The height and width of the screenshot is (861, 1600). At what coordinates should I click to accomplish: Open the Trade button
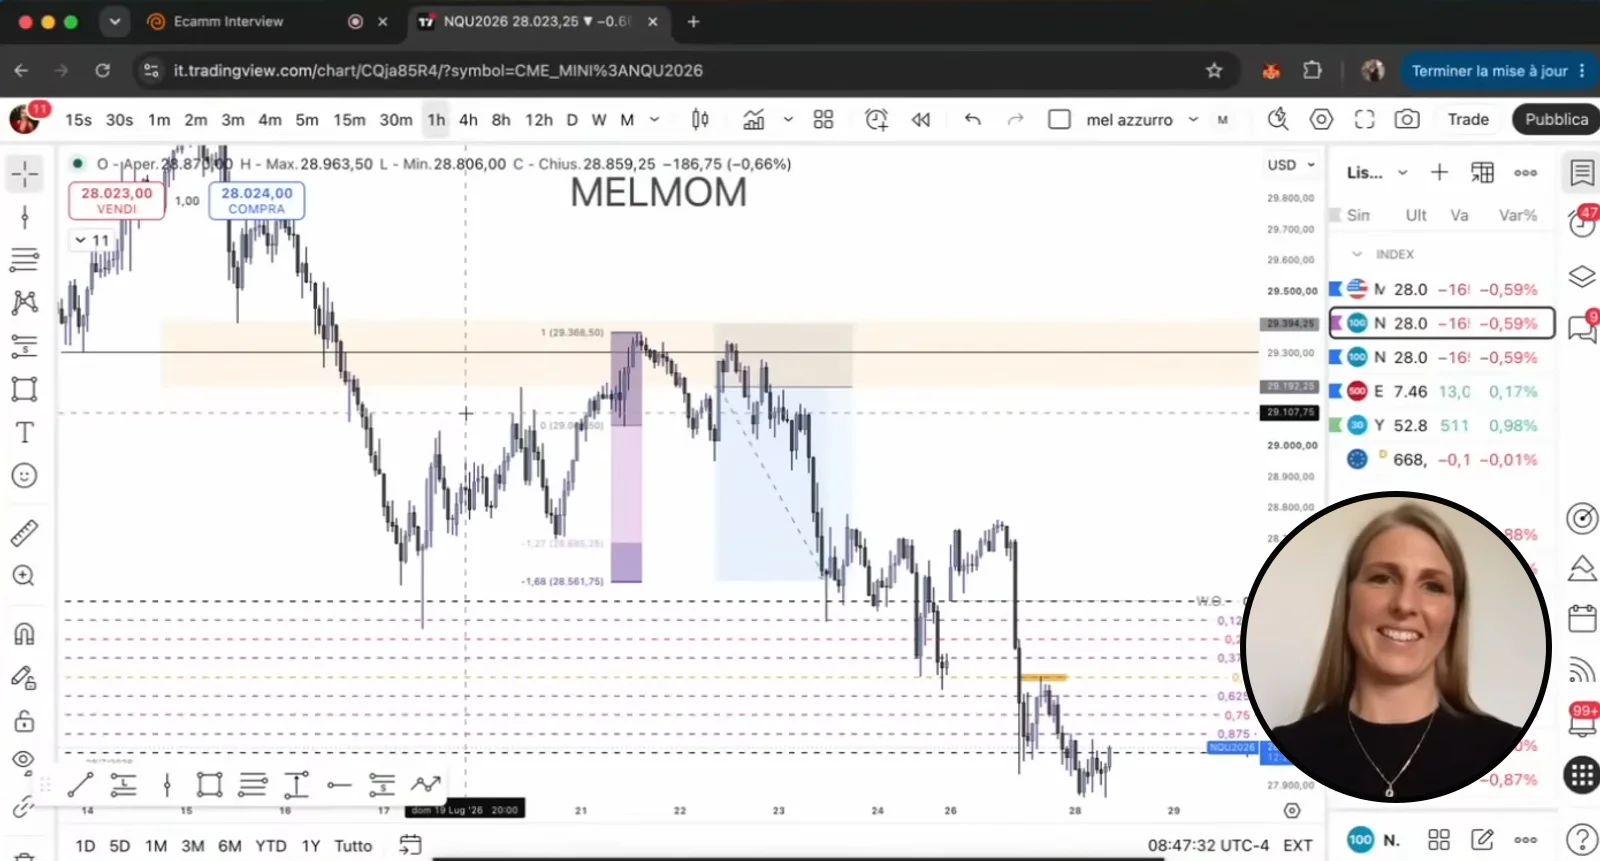(x=1468, y=119)
